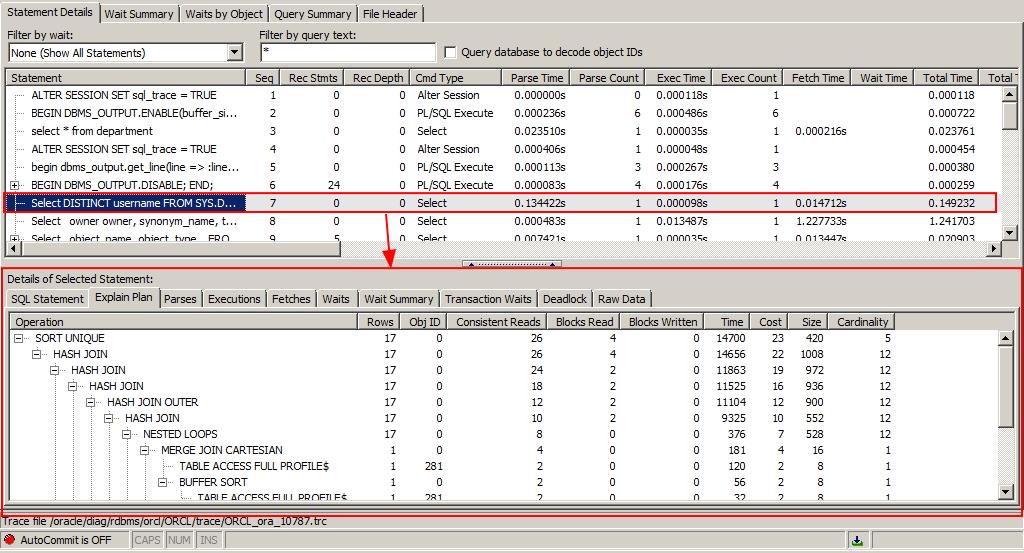The height and width of the screenshot is (553, 1024).
Task: Toggle Query database to decode object IDs
Action: pos(451,52)
